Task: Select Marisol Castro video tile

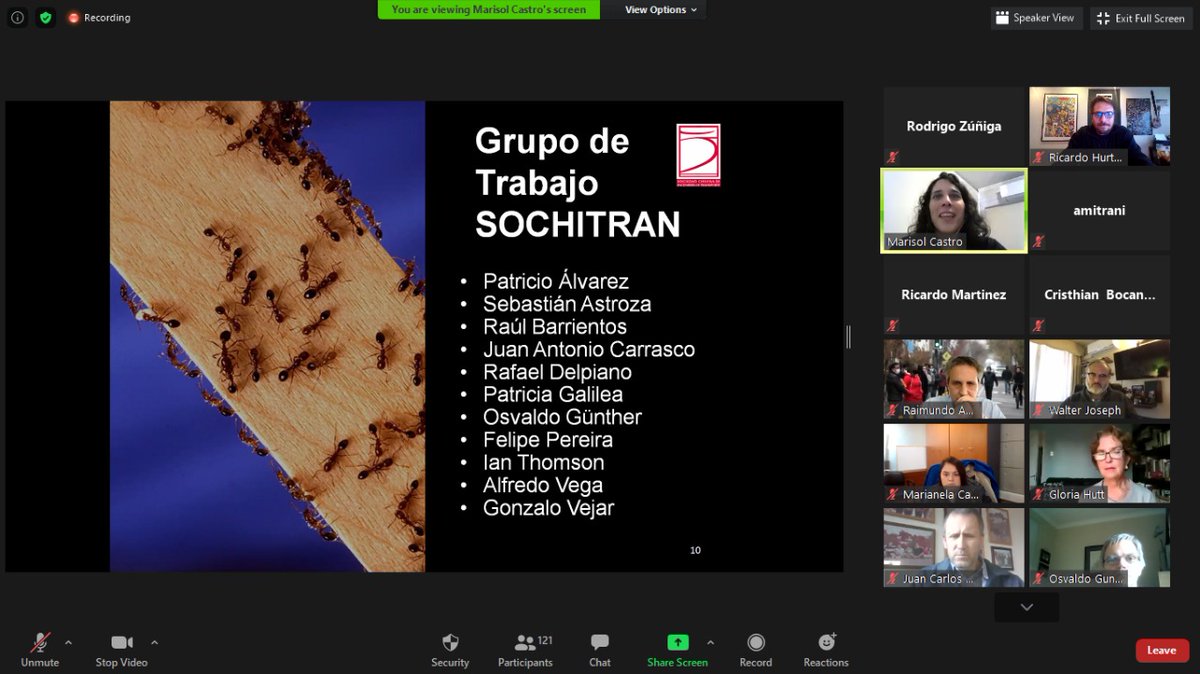Action: 954,210
